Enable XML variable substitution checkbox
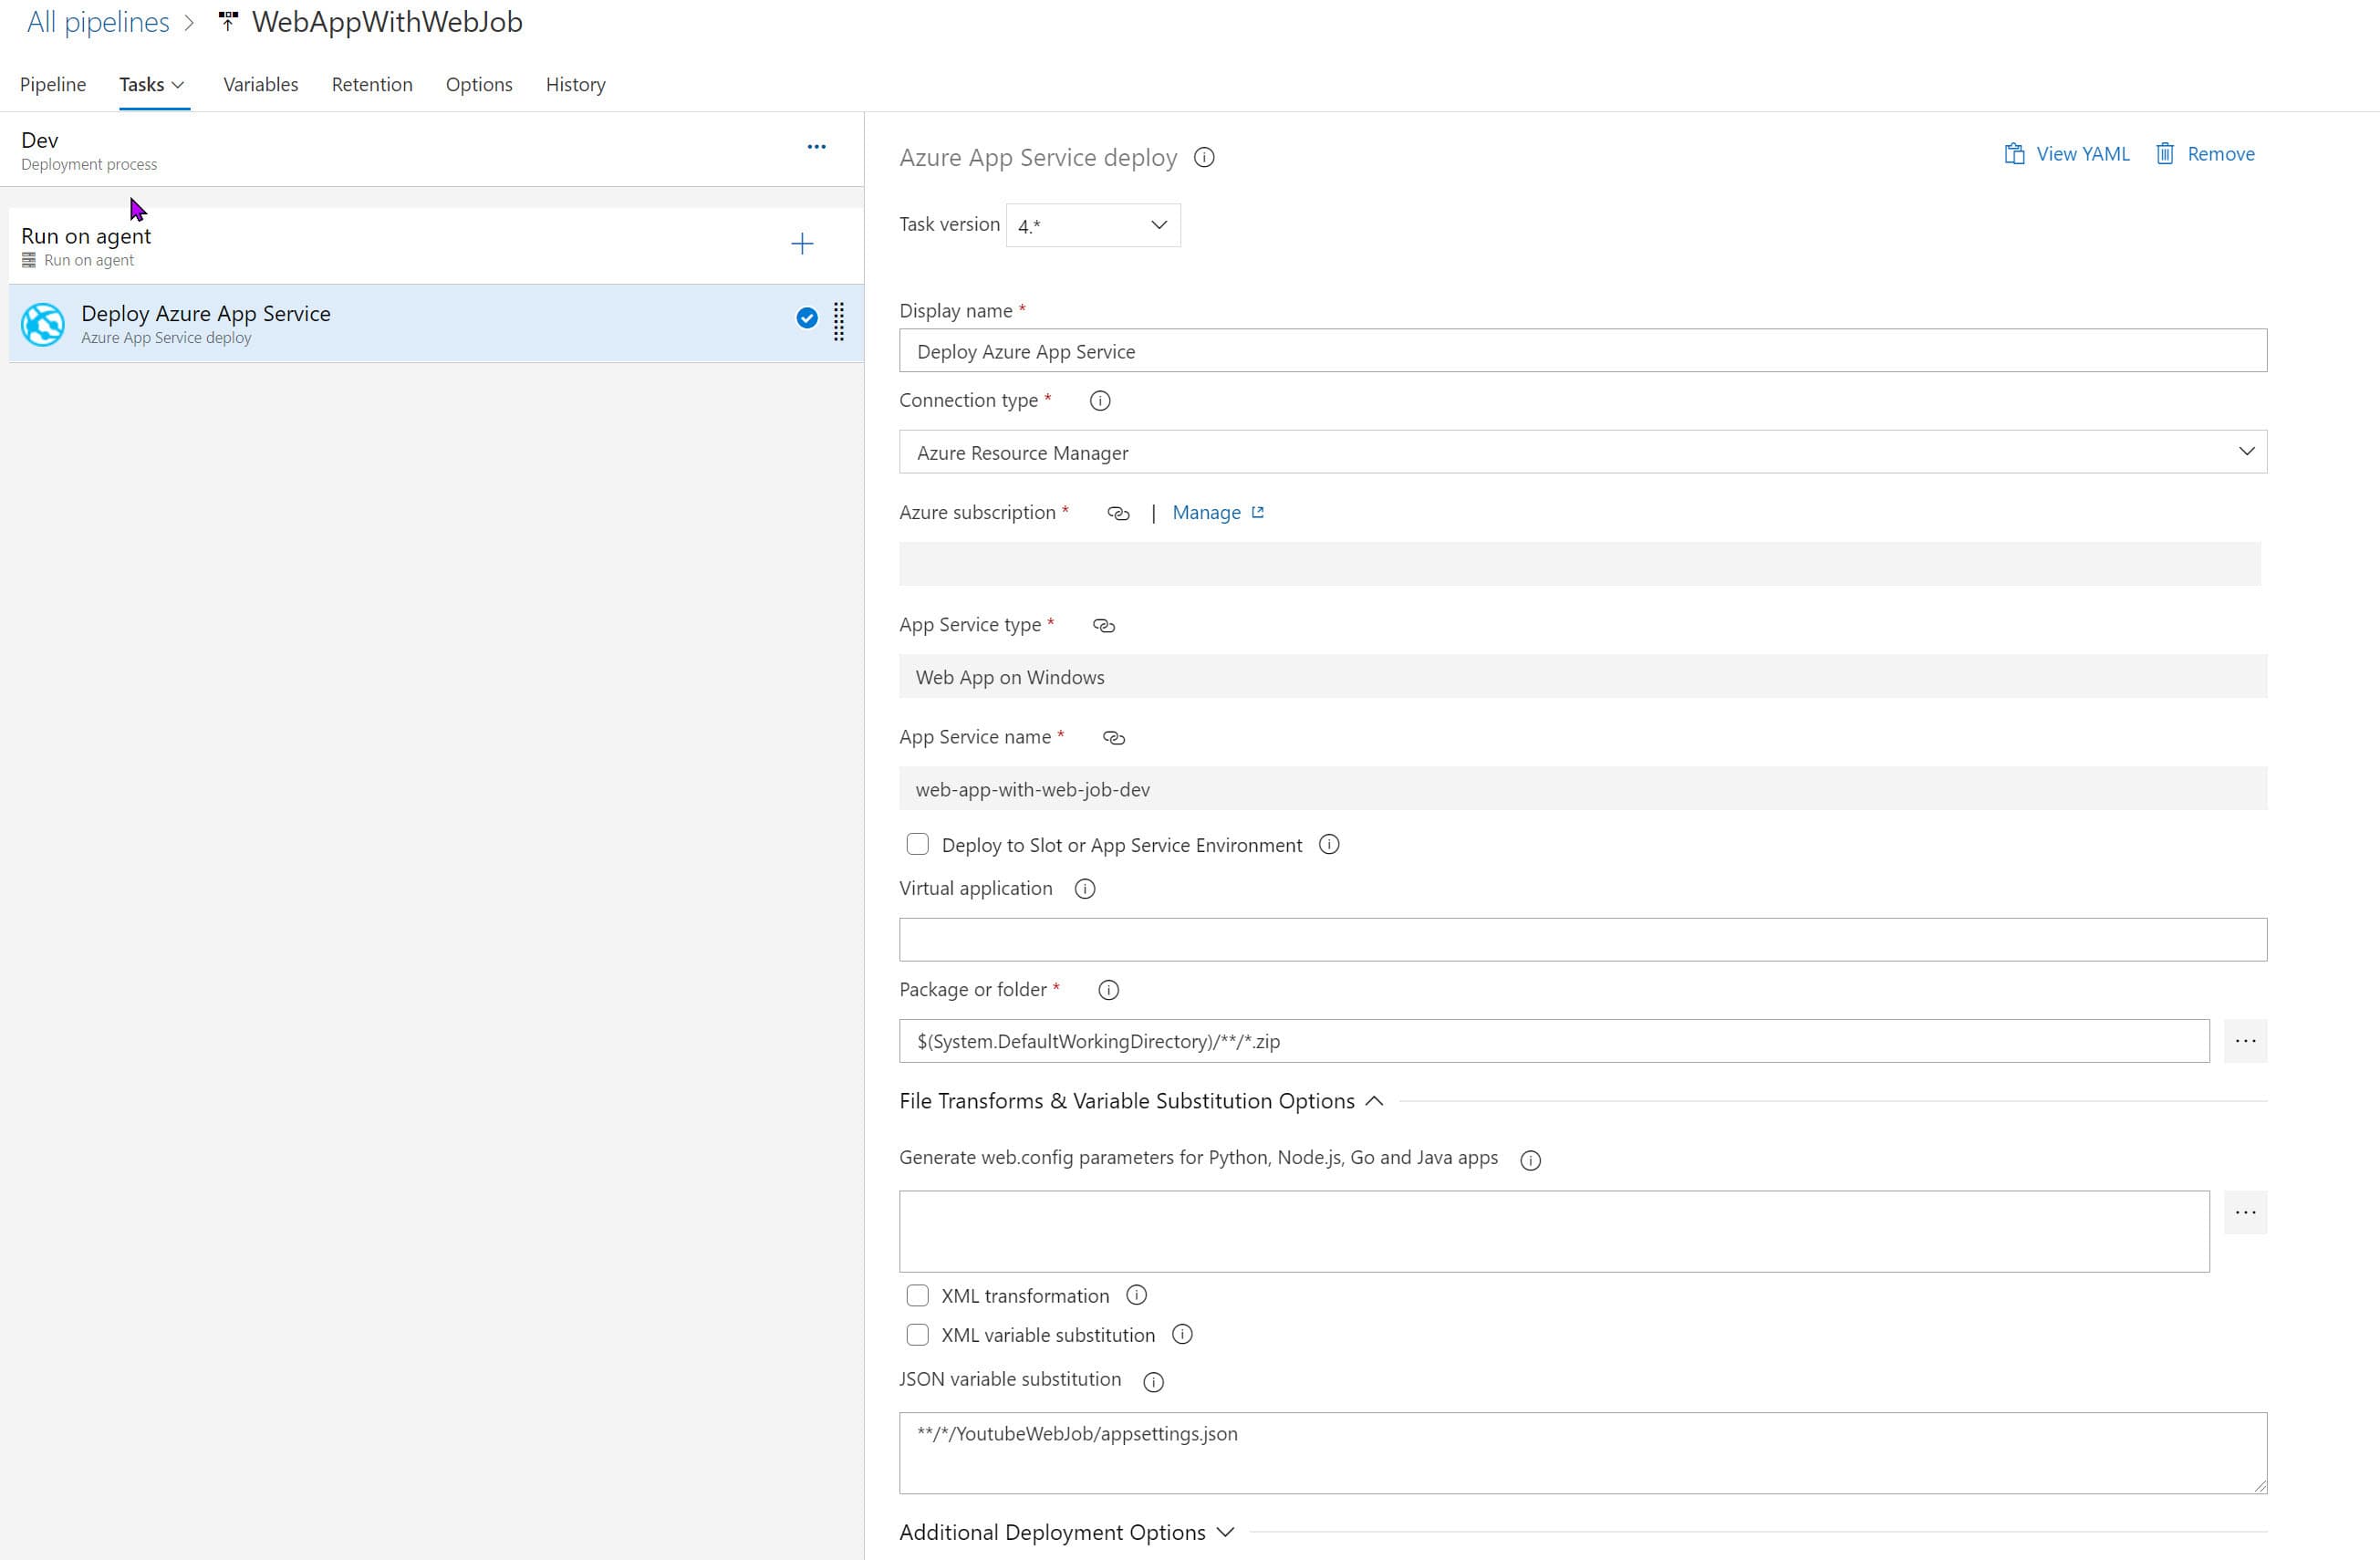2380x1560 pixels. tap(917, 1335)
